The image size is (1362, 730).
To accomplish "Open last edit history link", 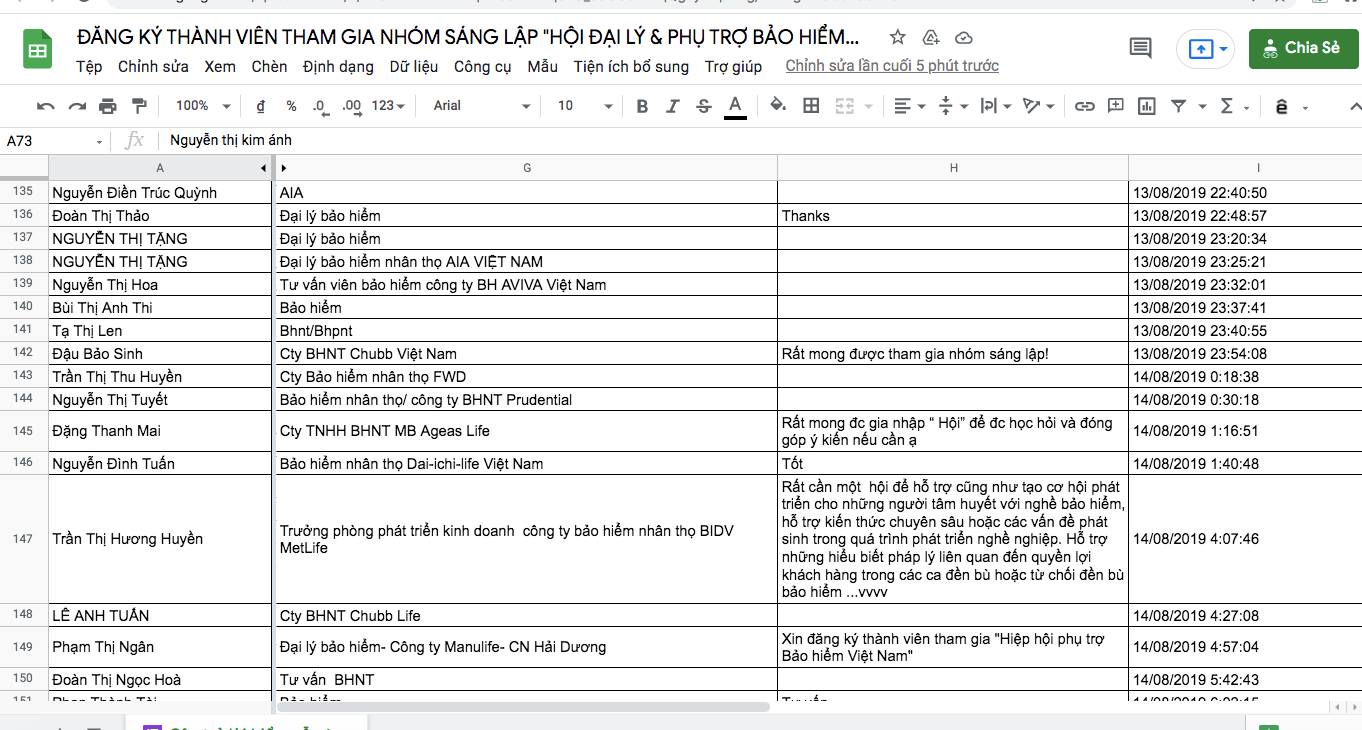I will (892, 66).
